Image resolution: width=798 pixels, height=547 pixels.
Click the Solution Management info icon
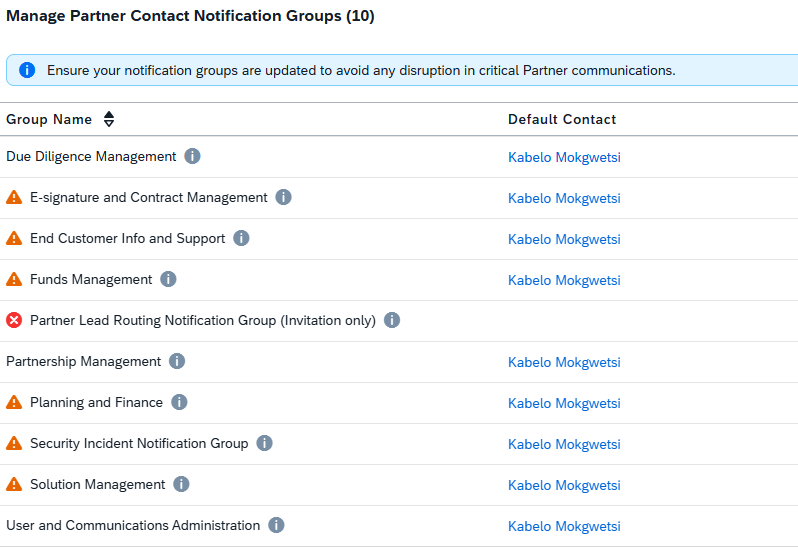[x=181, y=484]
